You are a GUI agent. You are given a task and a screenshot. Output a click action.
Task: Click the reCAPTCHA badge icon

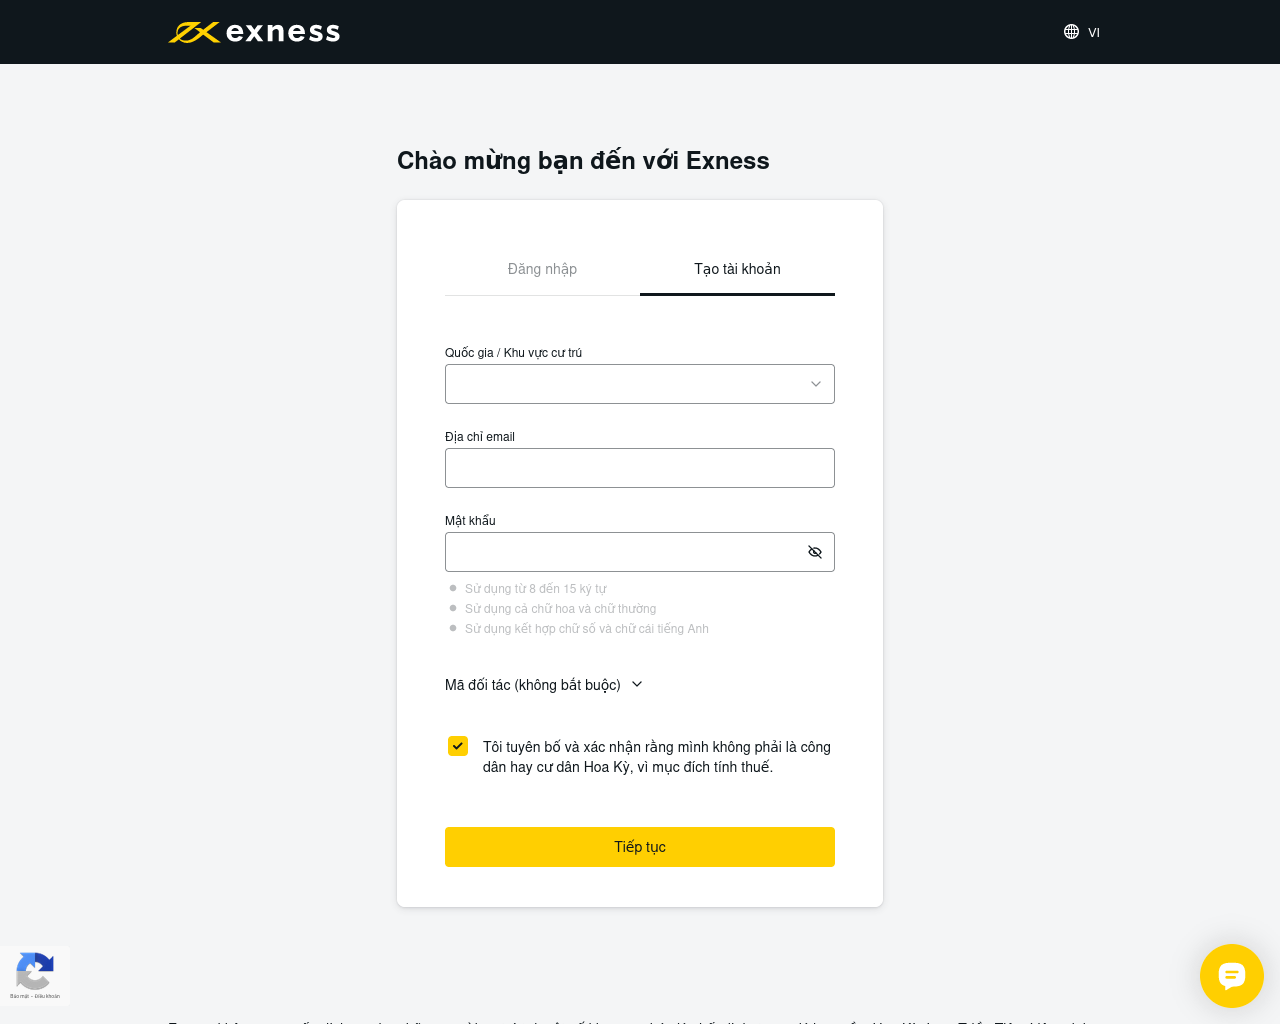click(35, 971)
